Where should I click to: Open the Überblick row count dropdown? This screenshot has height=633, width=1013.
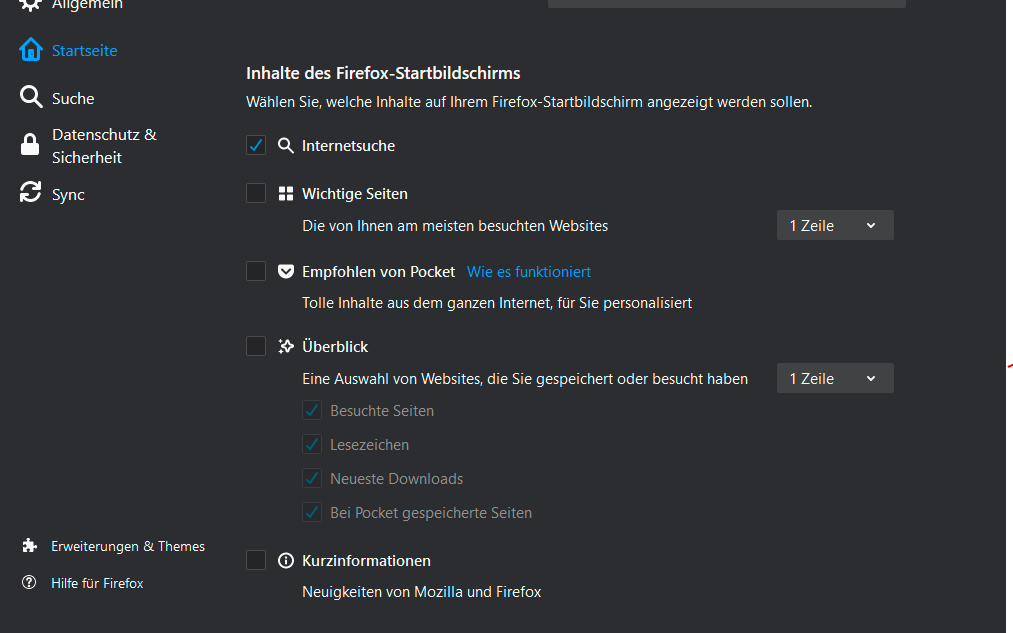tap(834, 378)
